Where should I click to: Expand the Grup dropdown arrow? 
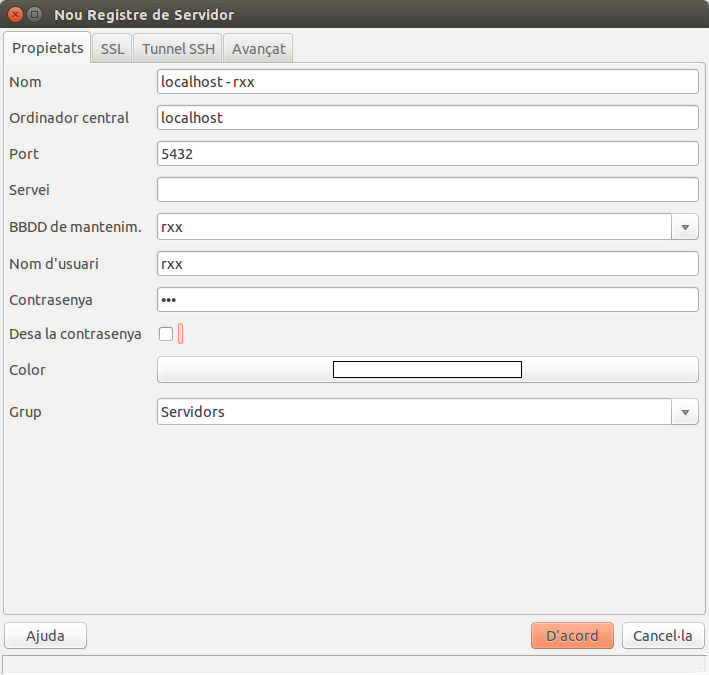pos(685,412)
